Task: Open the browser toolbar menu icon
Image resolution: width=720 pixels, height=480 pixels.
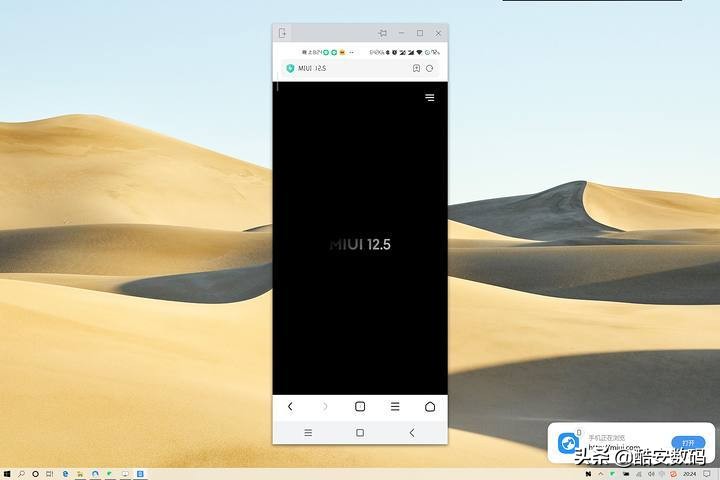Action: (x=395, y=407)
